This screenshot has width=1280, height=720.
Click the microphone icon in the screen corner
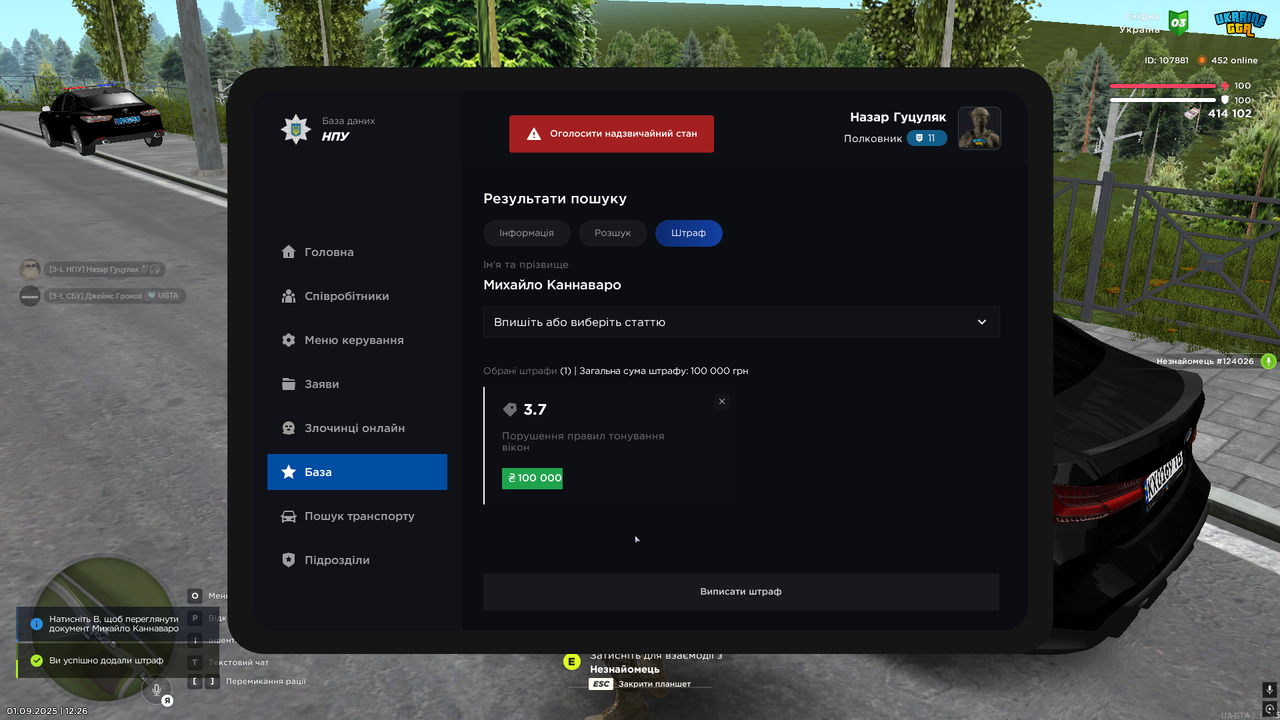(1269, 690)
